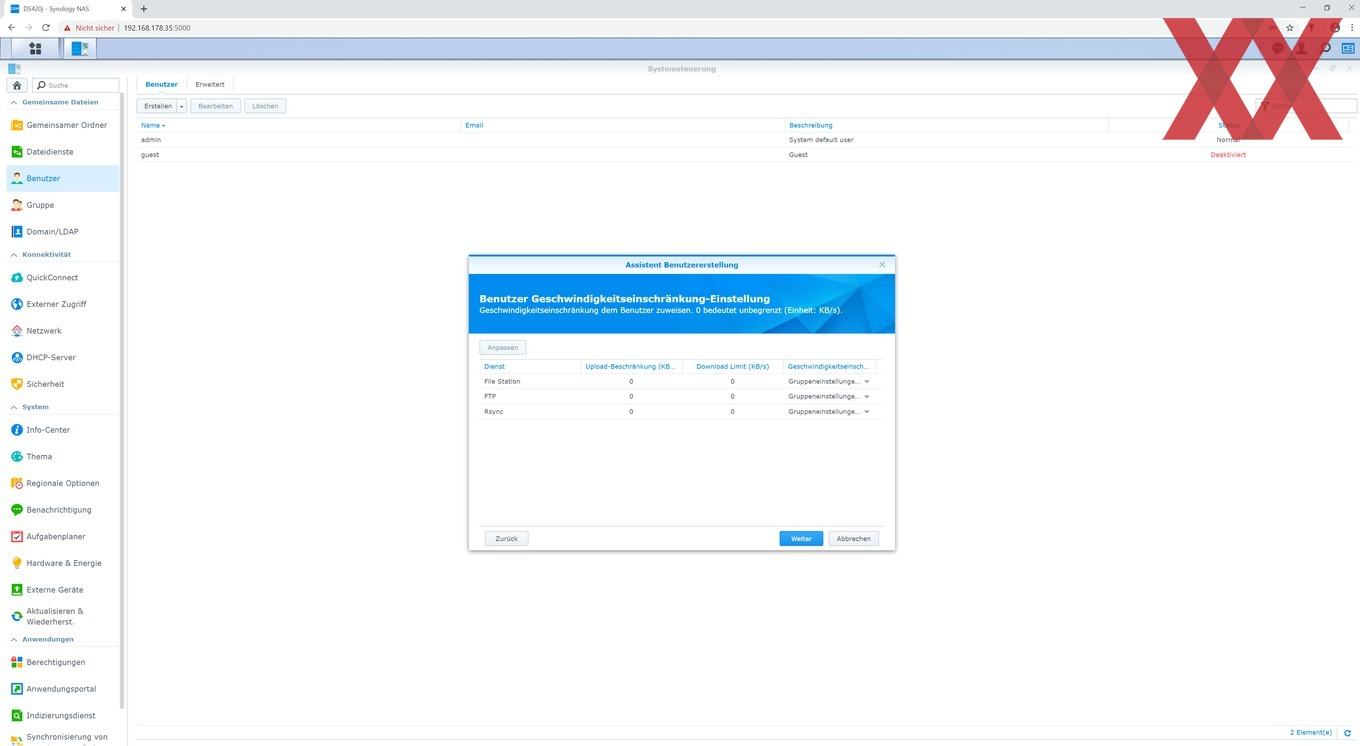This screenshot has width=1360, height=746.
Task: Go to the Control Panel home icon
Action: (16, 85)
